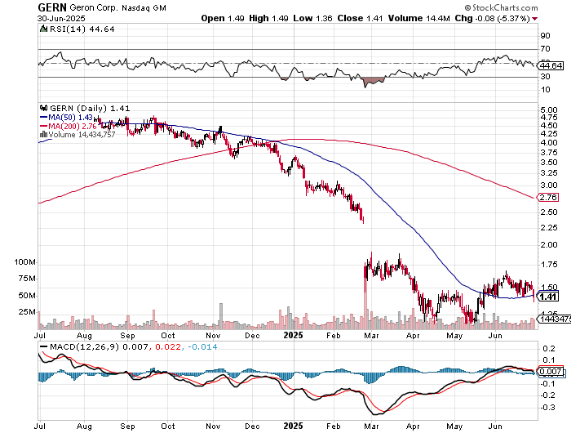Click the 30-Jun-2025 date label
The image size is (571, 433).
coord(61,18)
